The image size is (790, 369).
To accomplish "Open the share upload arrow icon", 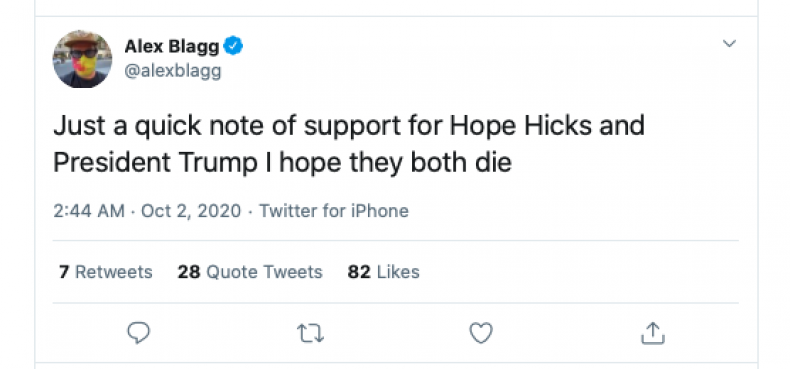I will pyautogui.click(x=653, y=333).
